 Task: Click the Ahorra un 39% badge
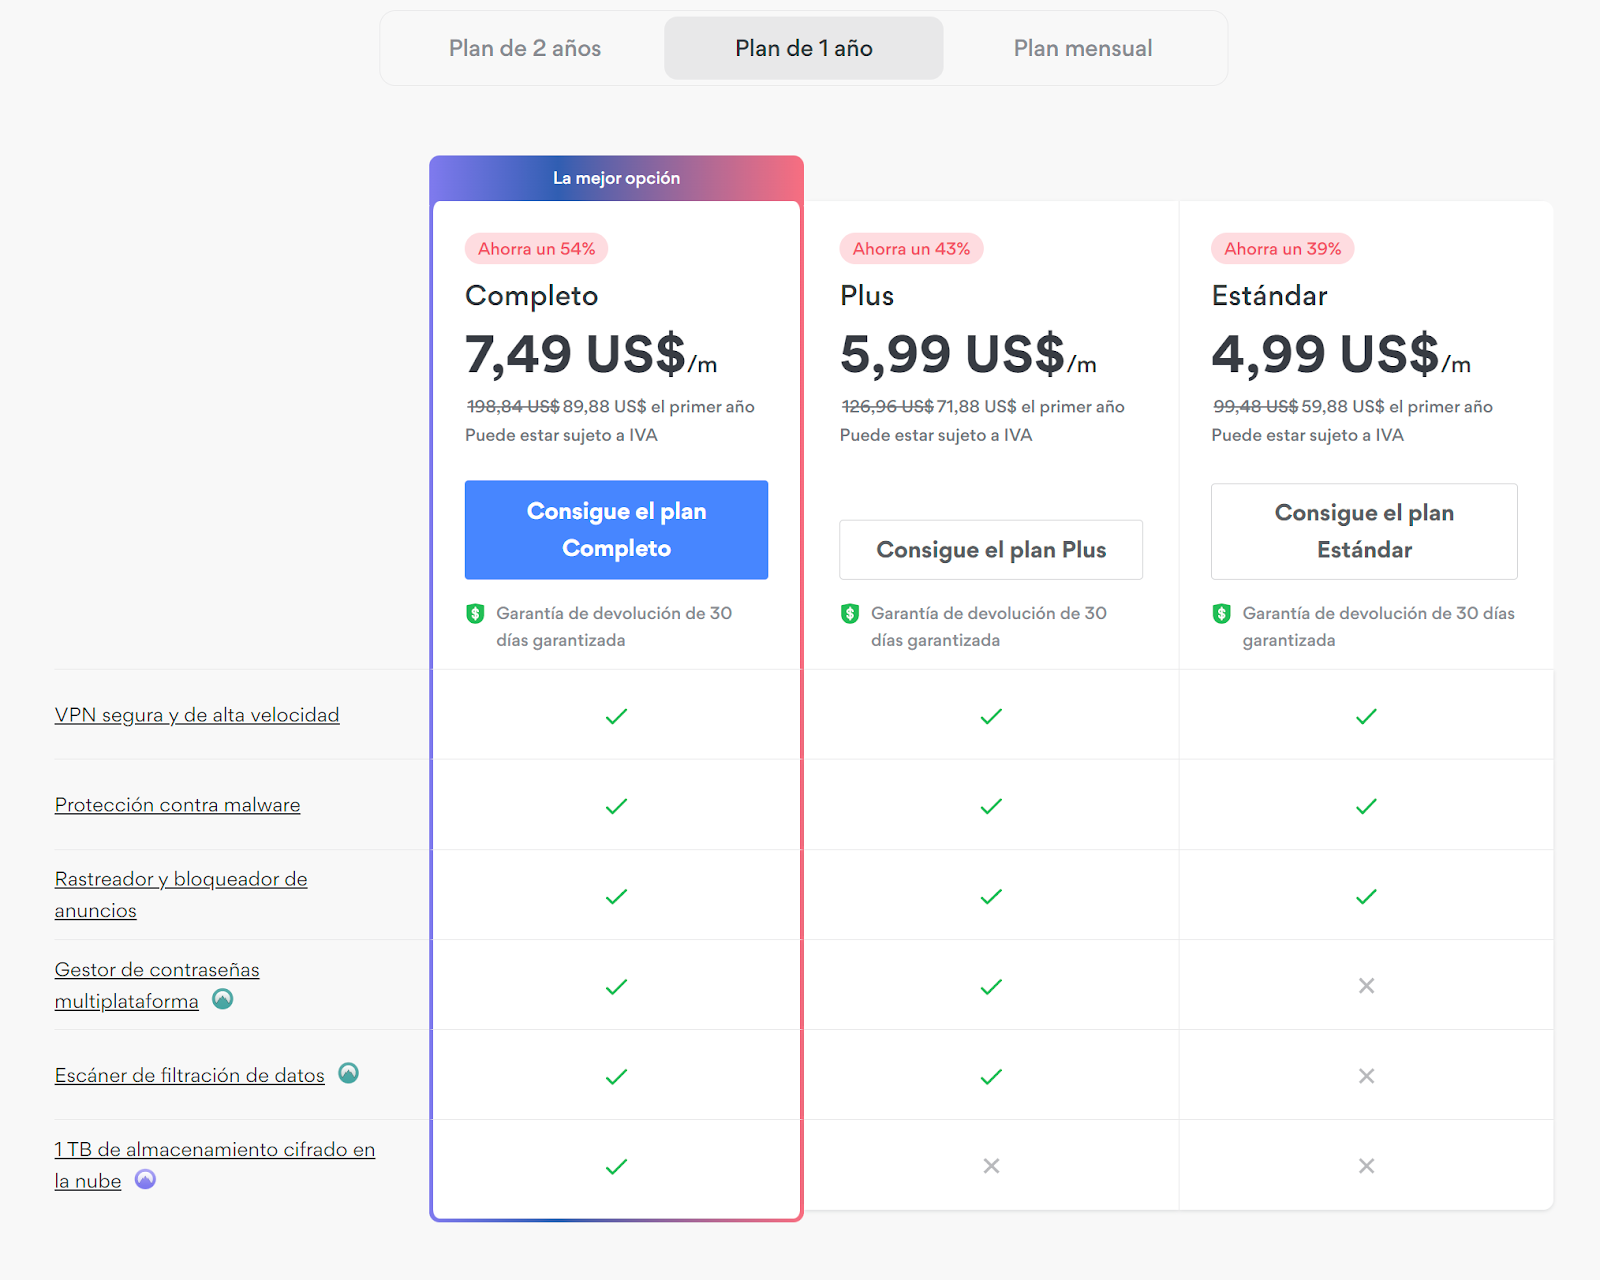[x=1283, y=249]
